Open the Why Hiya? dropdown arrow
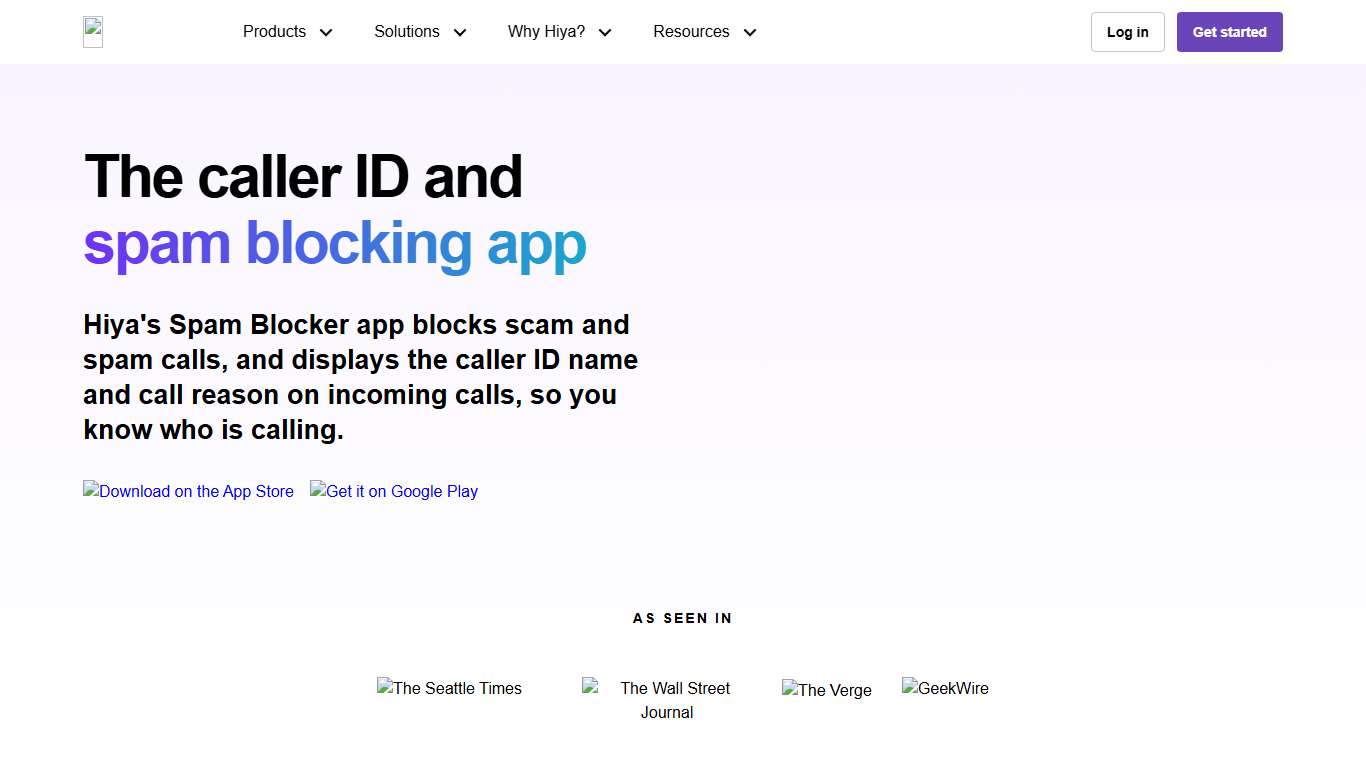This screenshot has width=1366, height=768. [x=604, y=32]
